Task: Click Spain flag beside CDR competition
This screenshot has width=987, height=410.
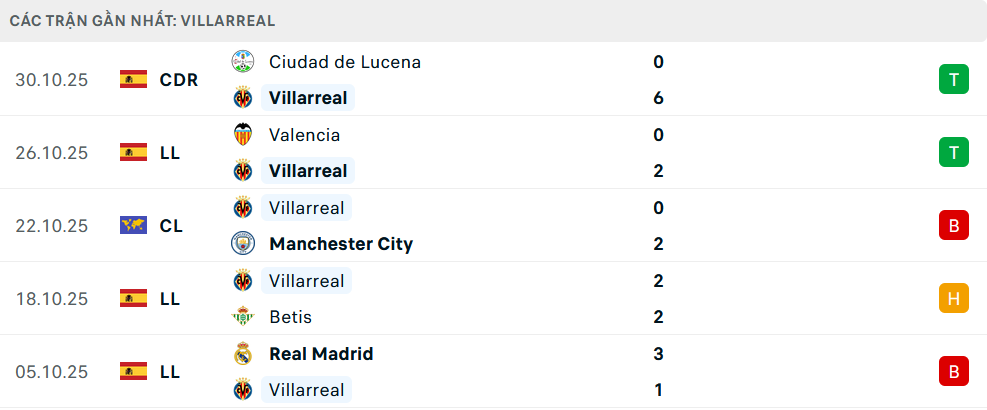Action: click(133, 79)
